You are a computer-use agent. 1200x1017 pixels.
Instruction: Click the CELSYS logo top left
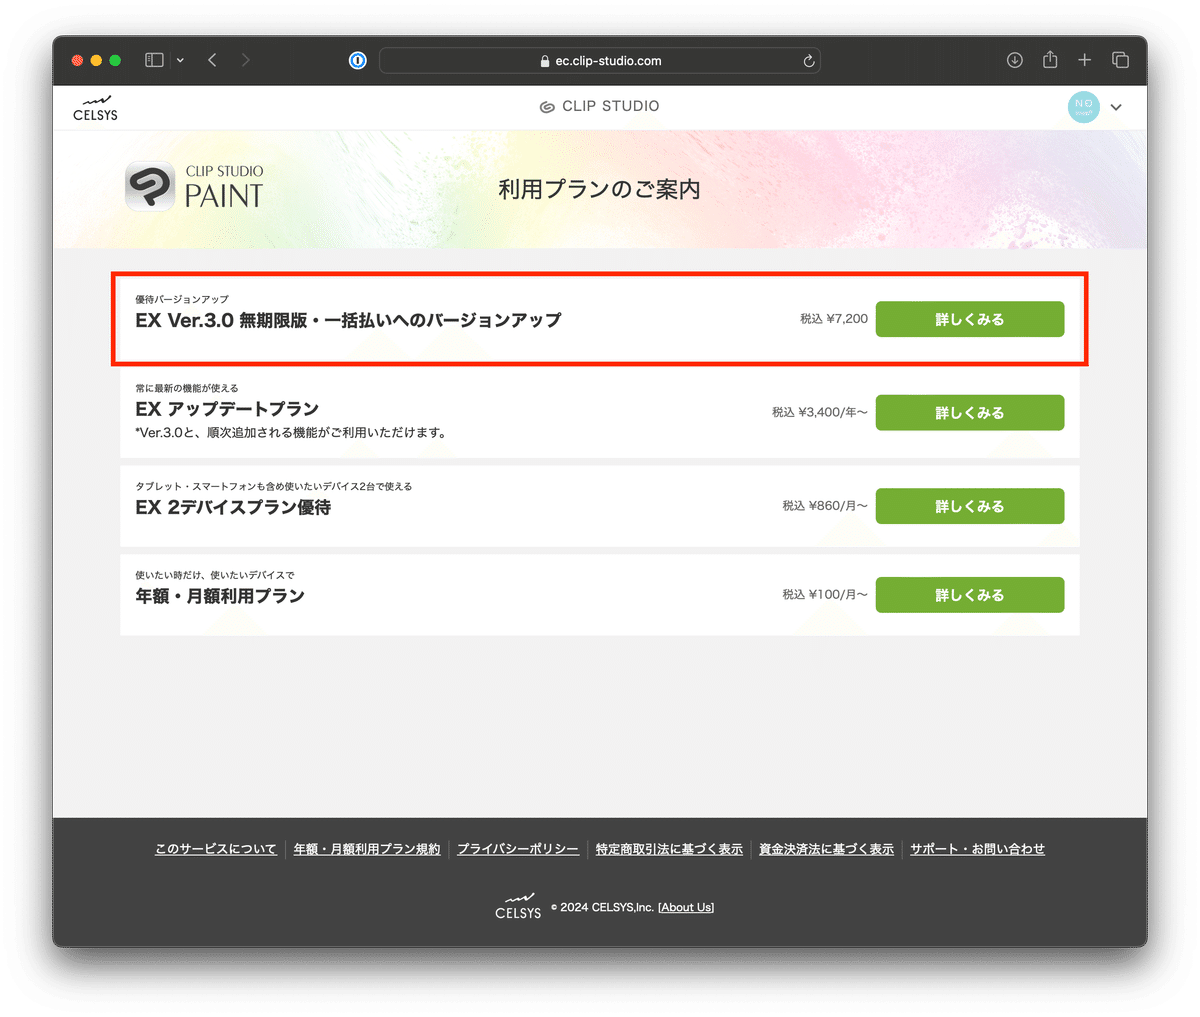95,107
